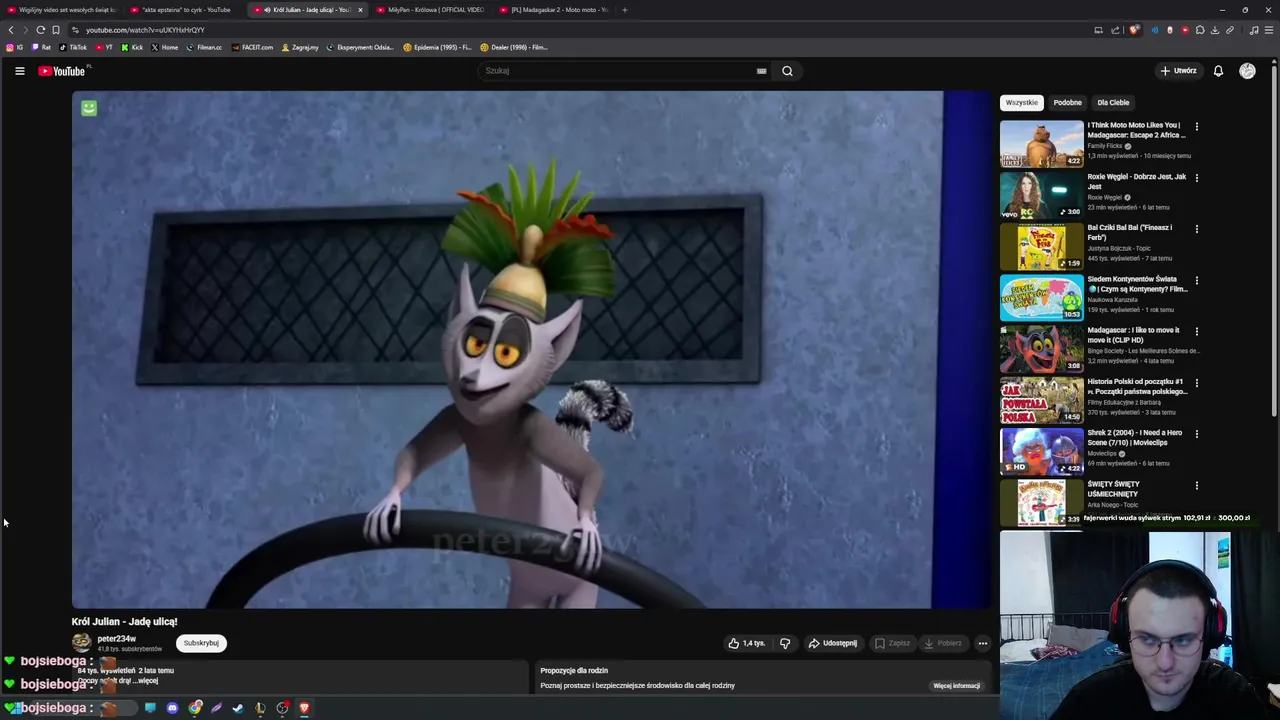
Task: Click the browser address bar URL
Action: [145, 30]
